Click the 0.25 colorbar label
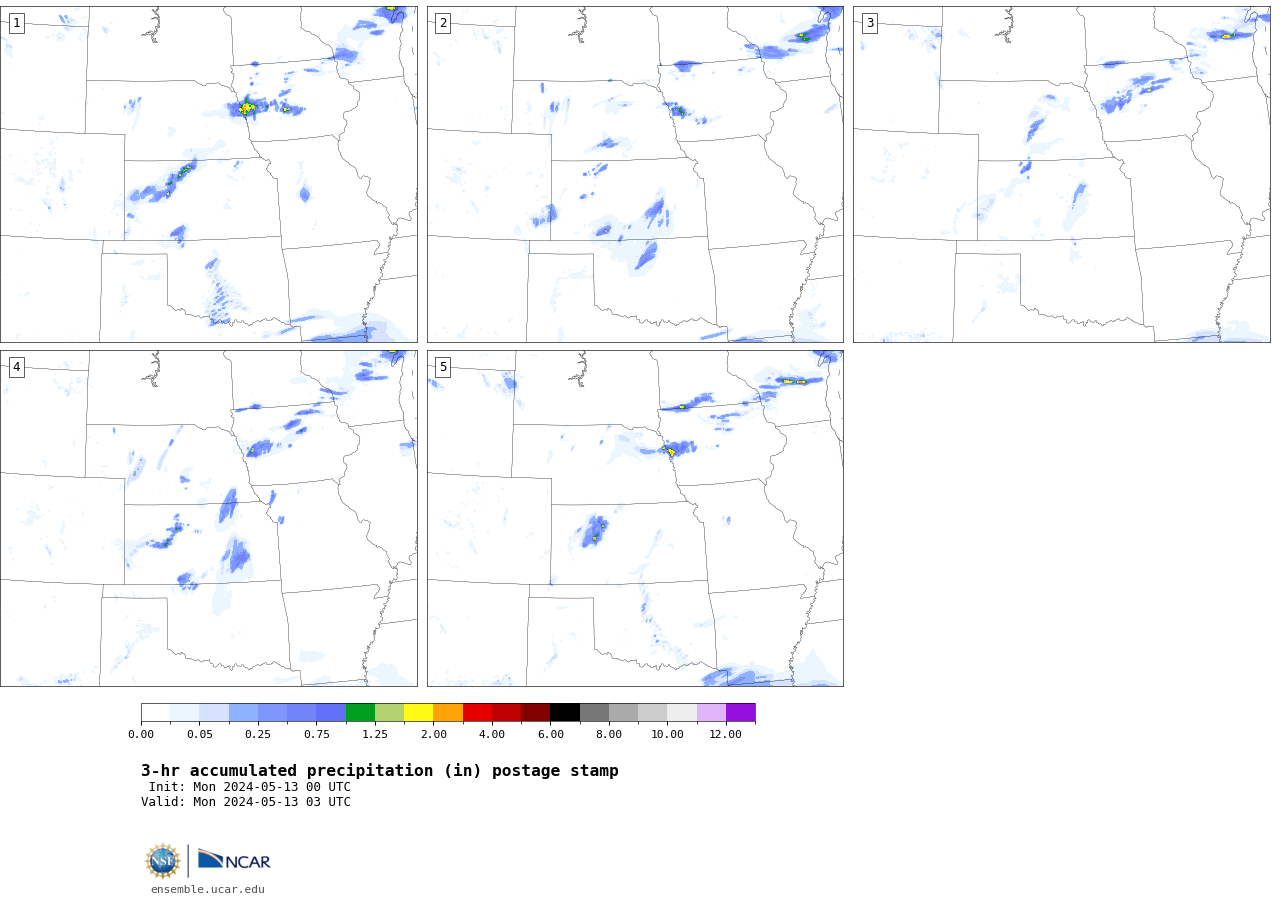The image size is (1280, 901). point(258,734)
